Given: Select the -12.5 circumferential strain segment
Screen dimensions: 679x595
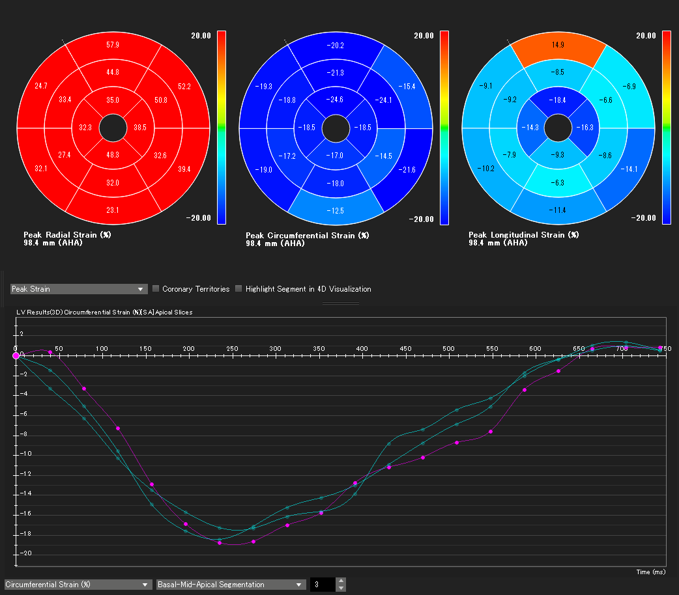Looking at the screenshot, I should point(336,210).
